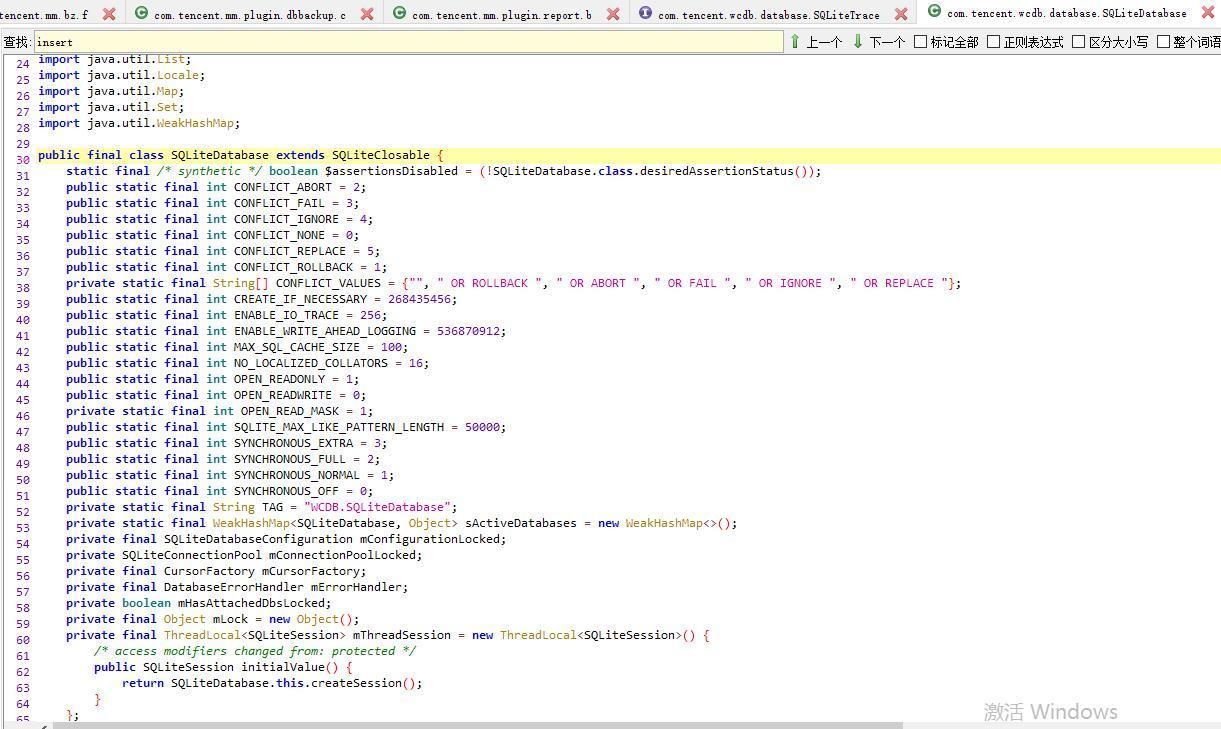Toggle the 正则表达式 checkbox
Screen dimensions: 1221x729
coord(993,42)
